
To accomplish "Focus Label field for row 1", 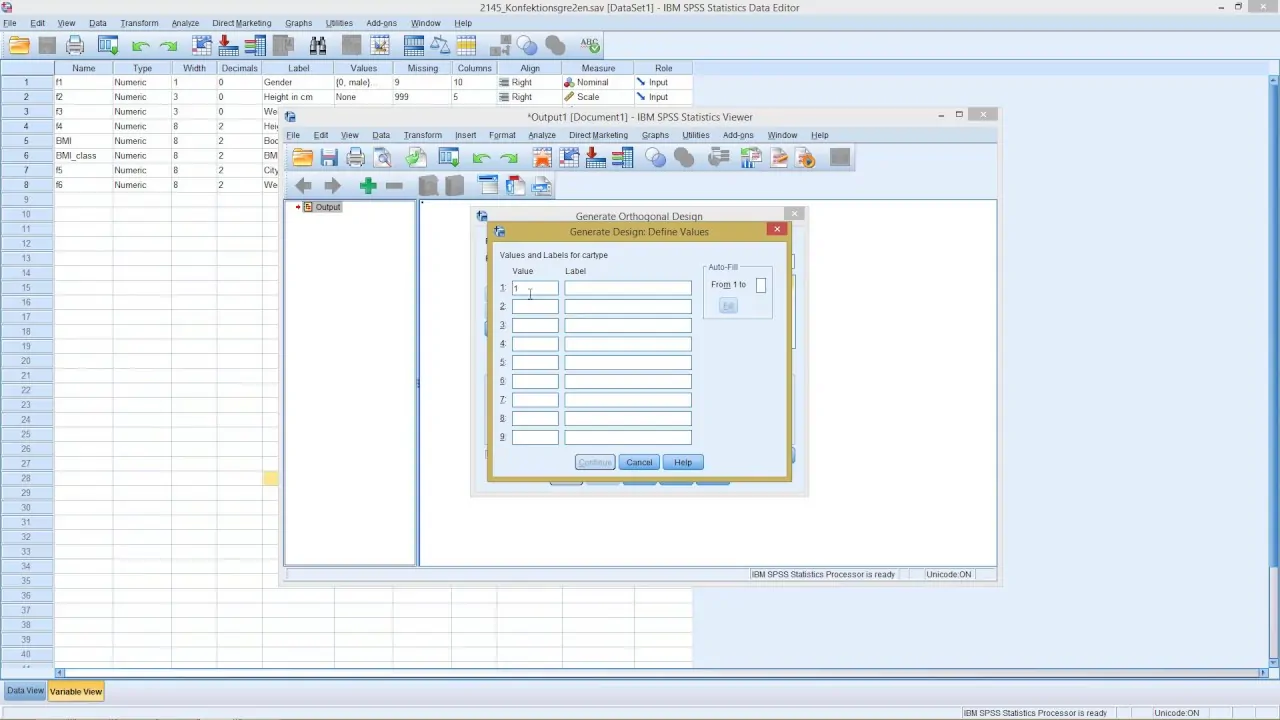I will pos(628,288).
